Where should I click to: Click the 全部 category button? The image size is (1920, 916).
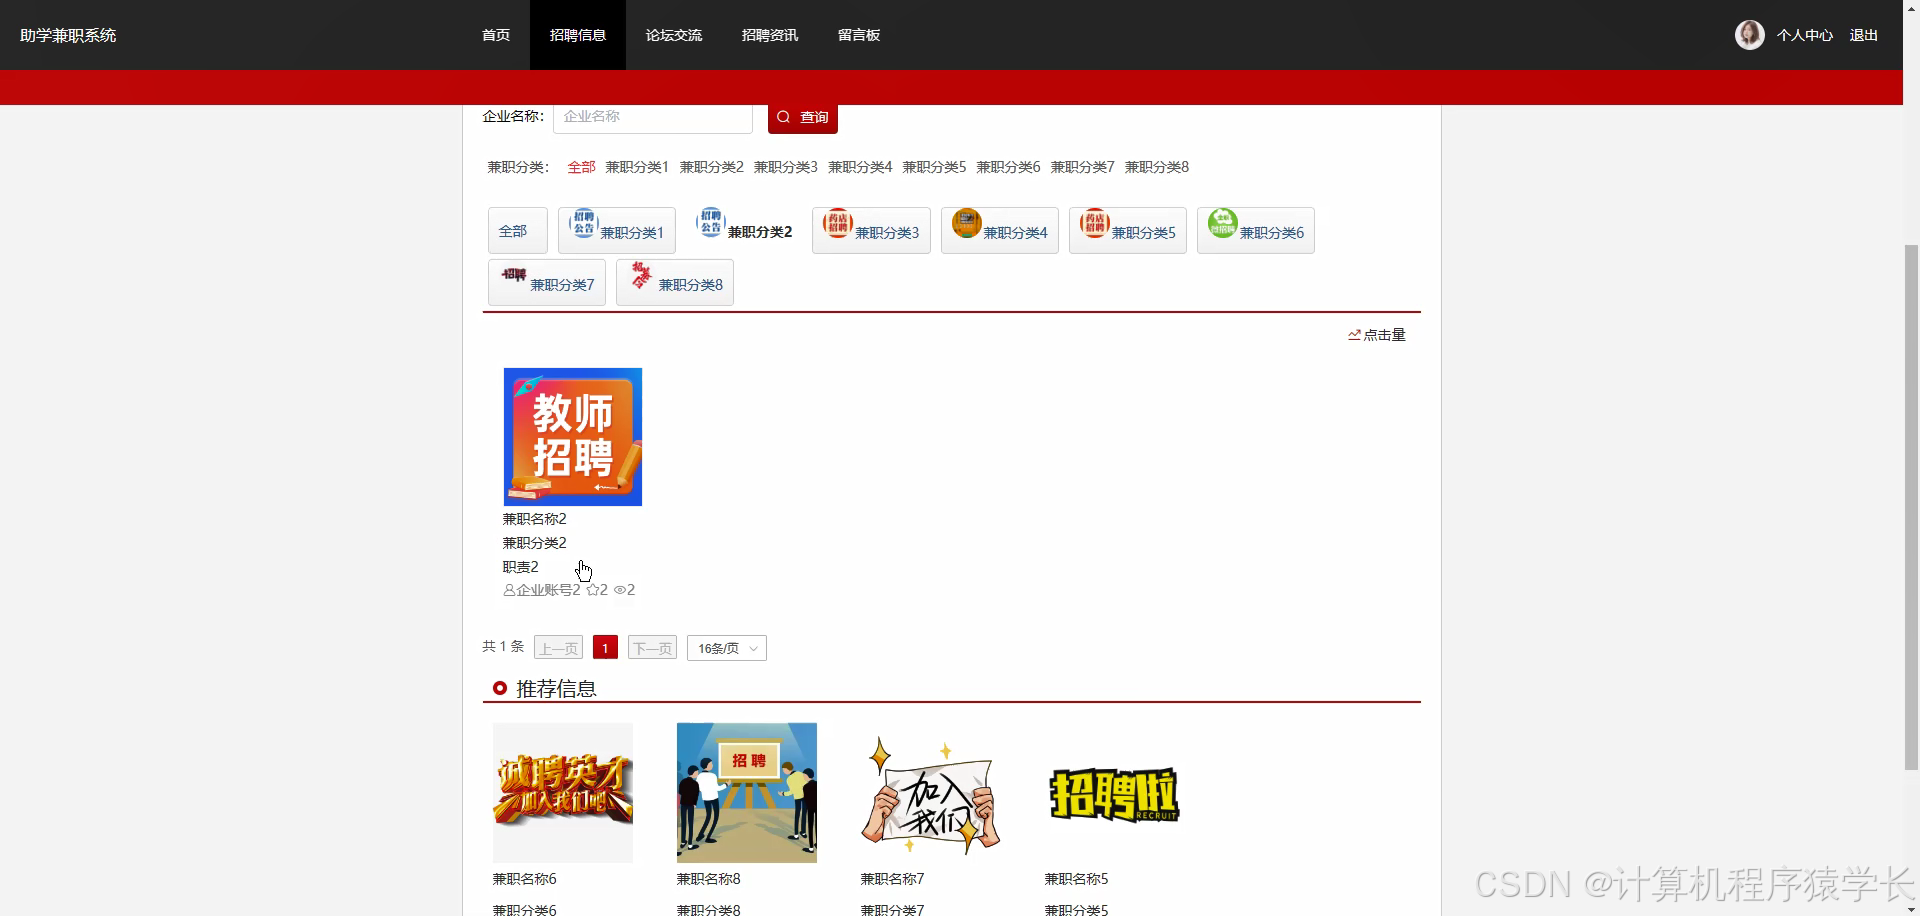coord(518,230)
